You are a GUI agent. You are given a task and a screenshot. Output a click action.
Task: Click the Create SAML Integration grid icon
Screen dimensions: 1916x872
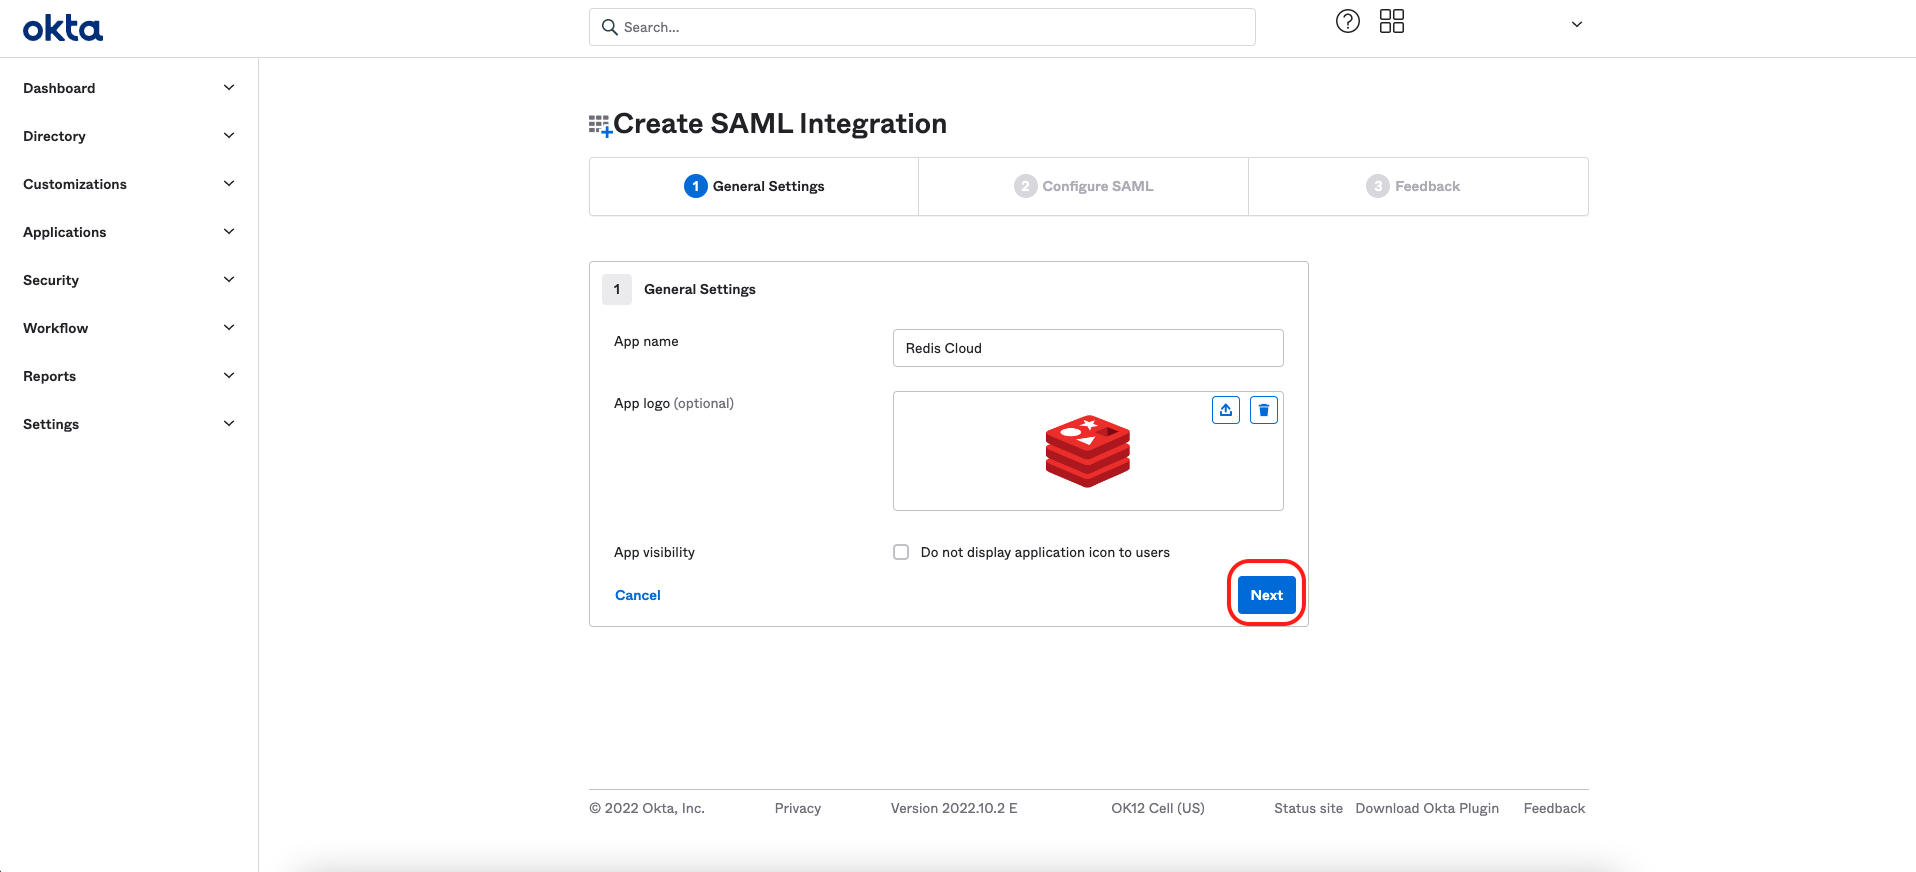coord(599,125)
